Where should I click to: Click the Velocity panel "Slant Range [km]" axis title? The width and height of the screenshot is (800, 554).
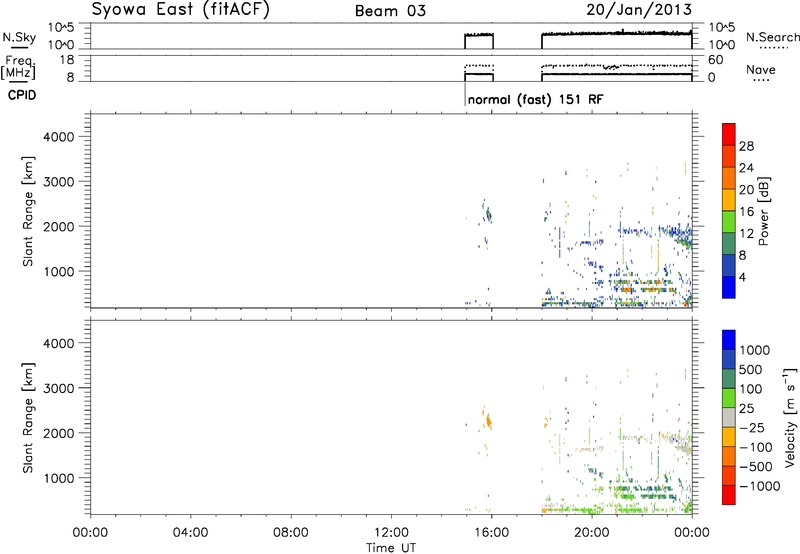pos(28,418)
